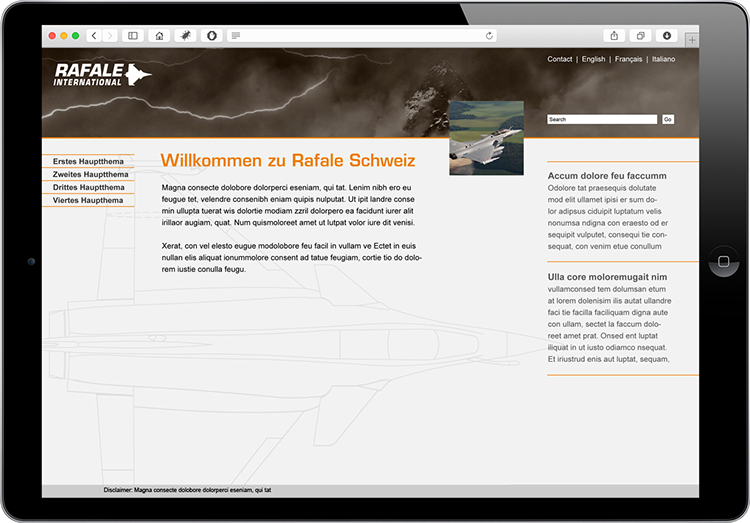Click the Rafale jet photo thumbnail
750x523 pixels.
coord(486,138)
